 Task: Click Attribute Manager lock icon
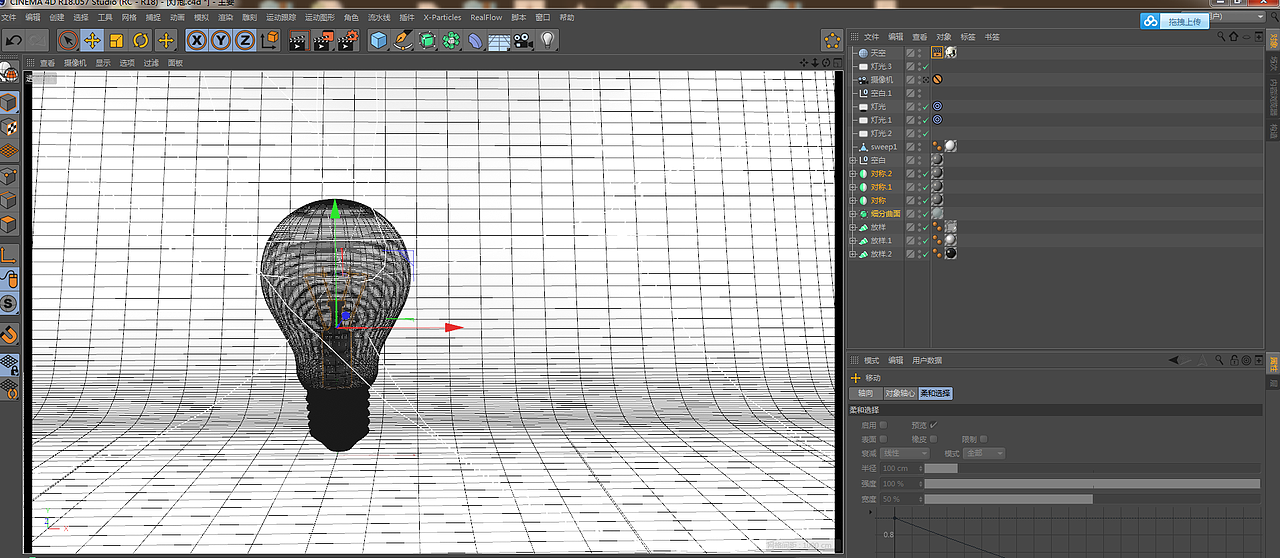coord(1234,360)
